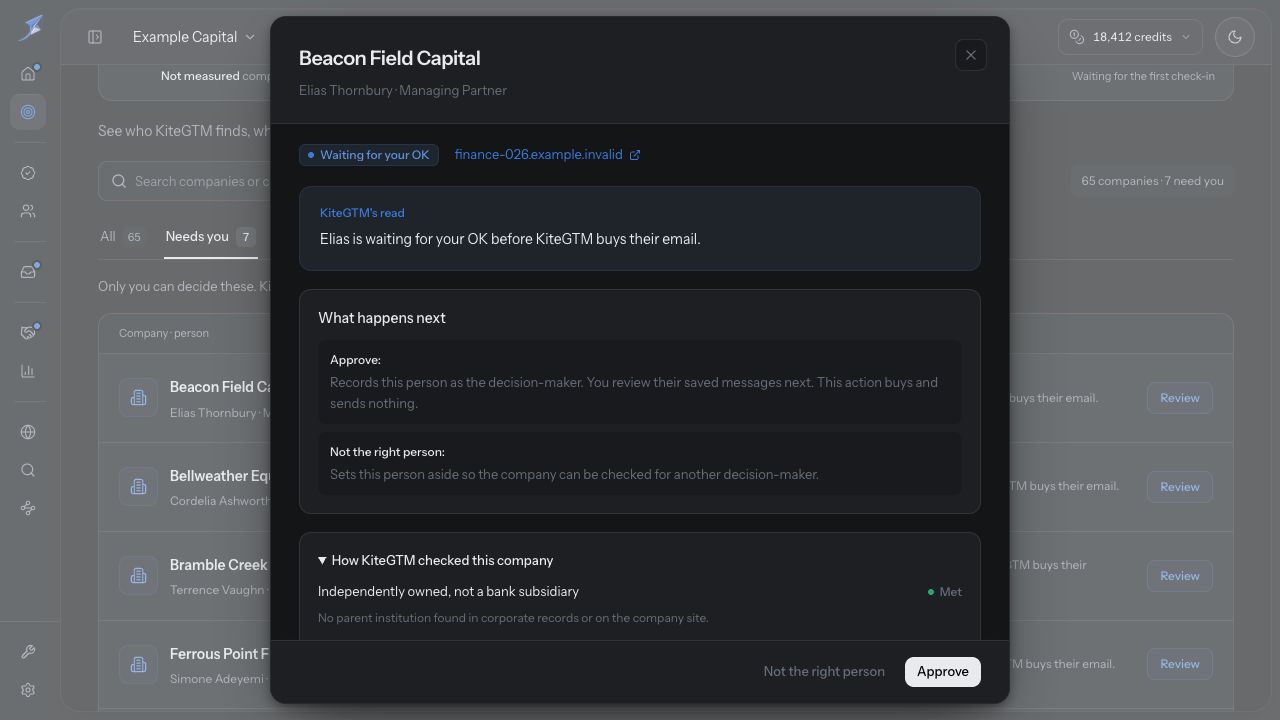The image size is (1280, 720).
Task: Collapse the sidebar with the panel icon
Action: click(x=95, y=37)
